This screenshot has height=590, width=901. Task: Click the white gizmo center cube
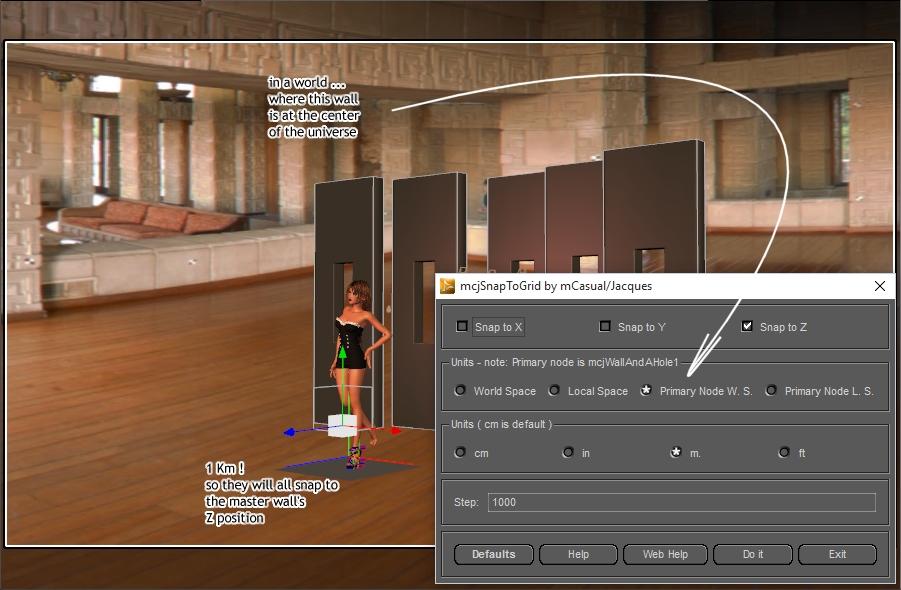point(342,426)
